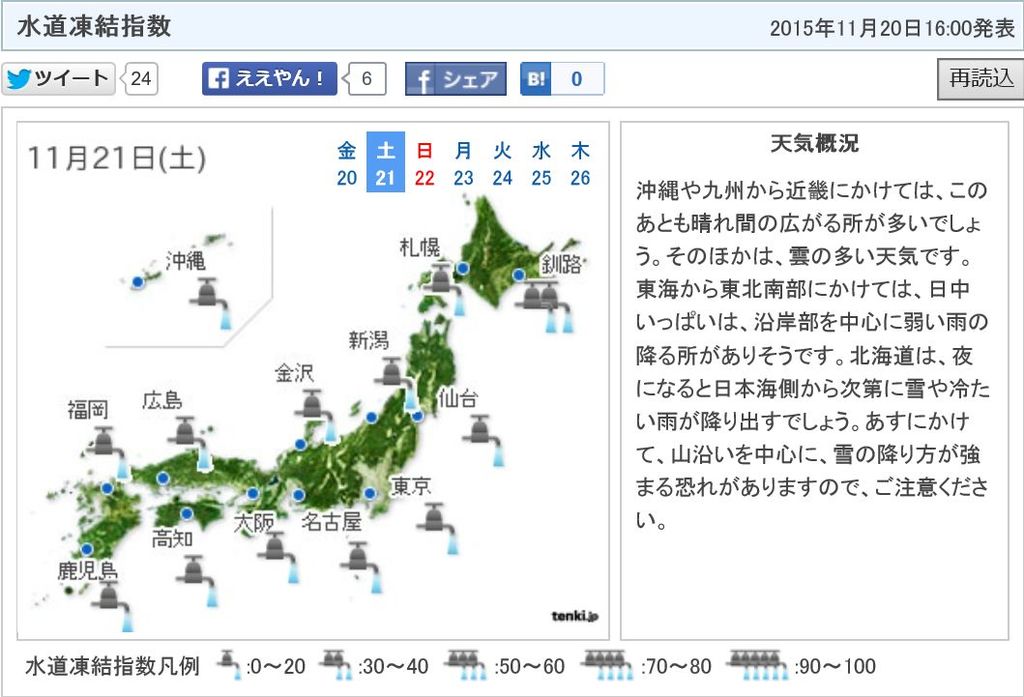Image resolution: width=1024 pixels, height=697 pixels.
Task: Click the Facebook シェア share button
Action: click(456, 79)
